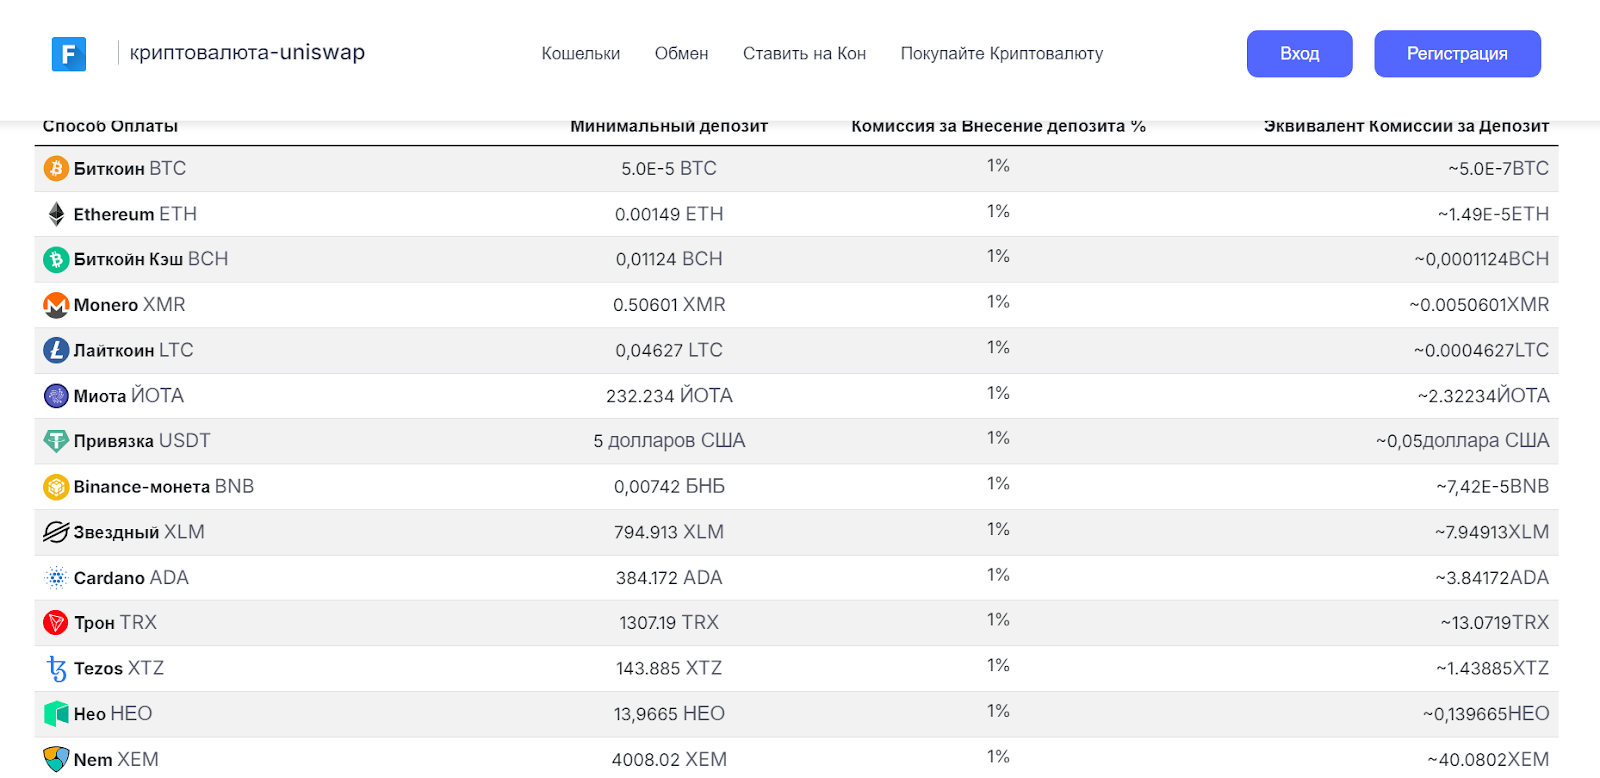Click the Способ Оплаты column header
This screenshot has width=1600, height=778.
click(110, 126)
